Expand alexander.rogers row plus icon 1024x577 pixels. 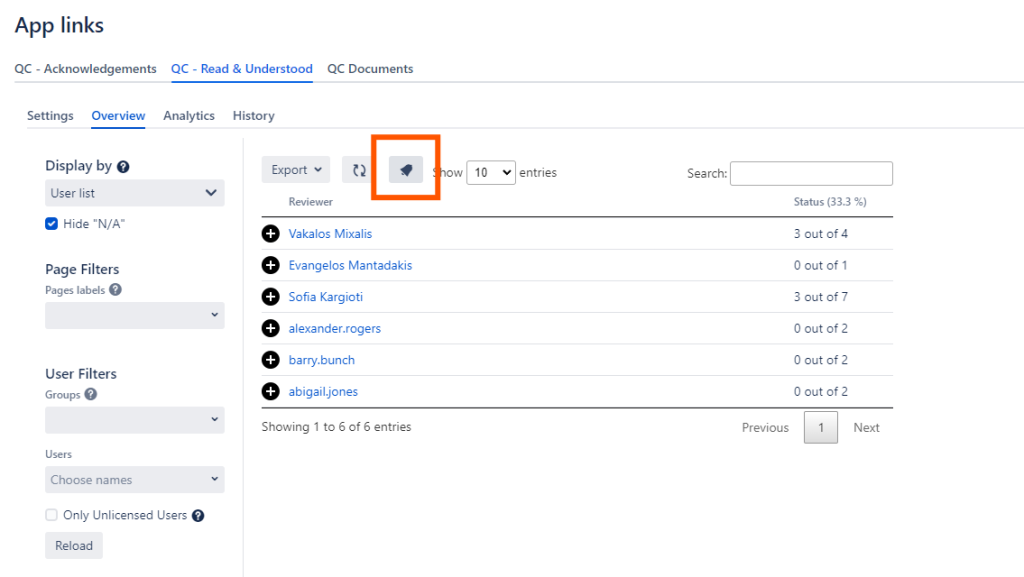[270, 328]
